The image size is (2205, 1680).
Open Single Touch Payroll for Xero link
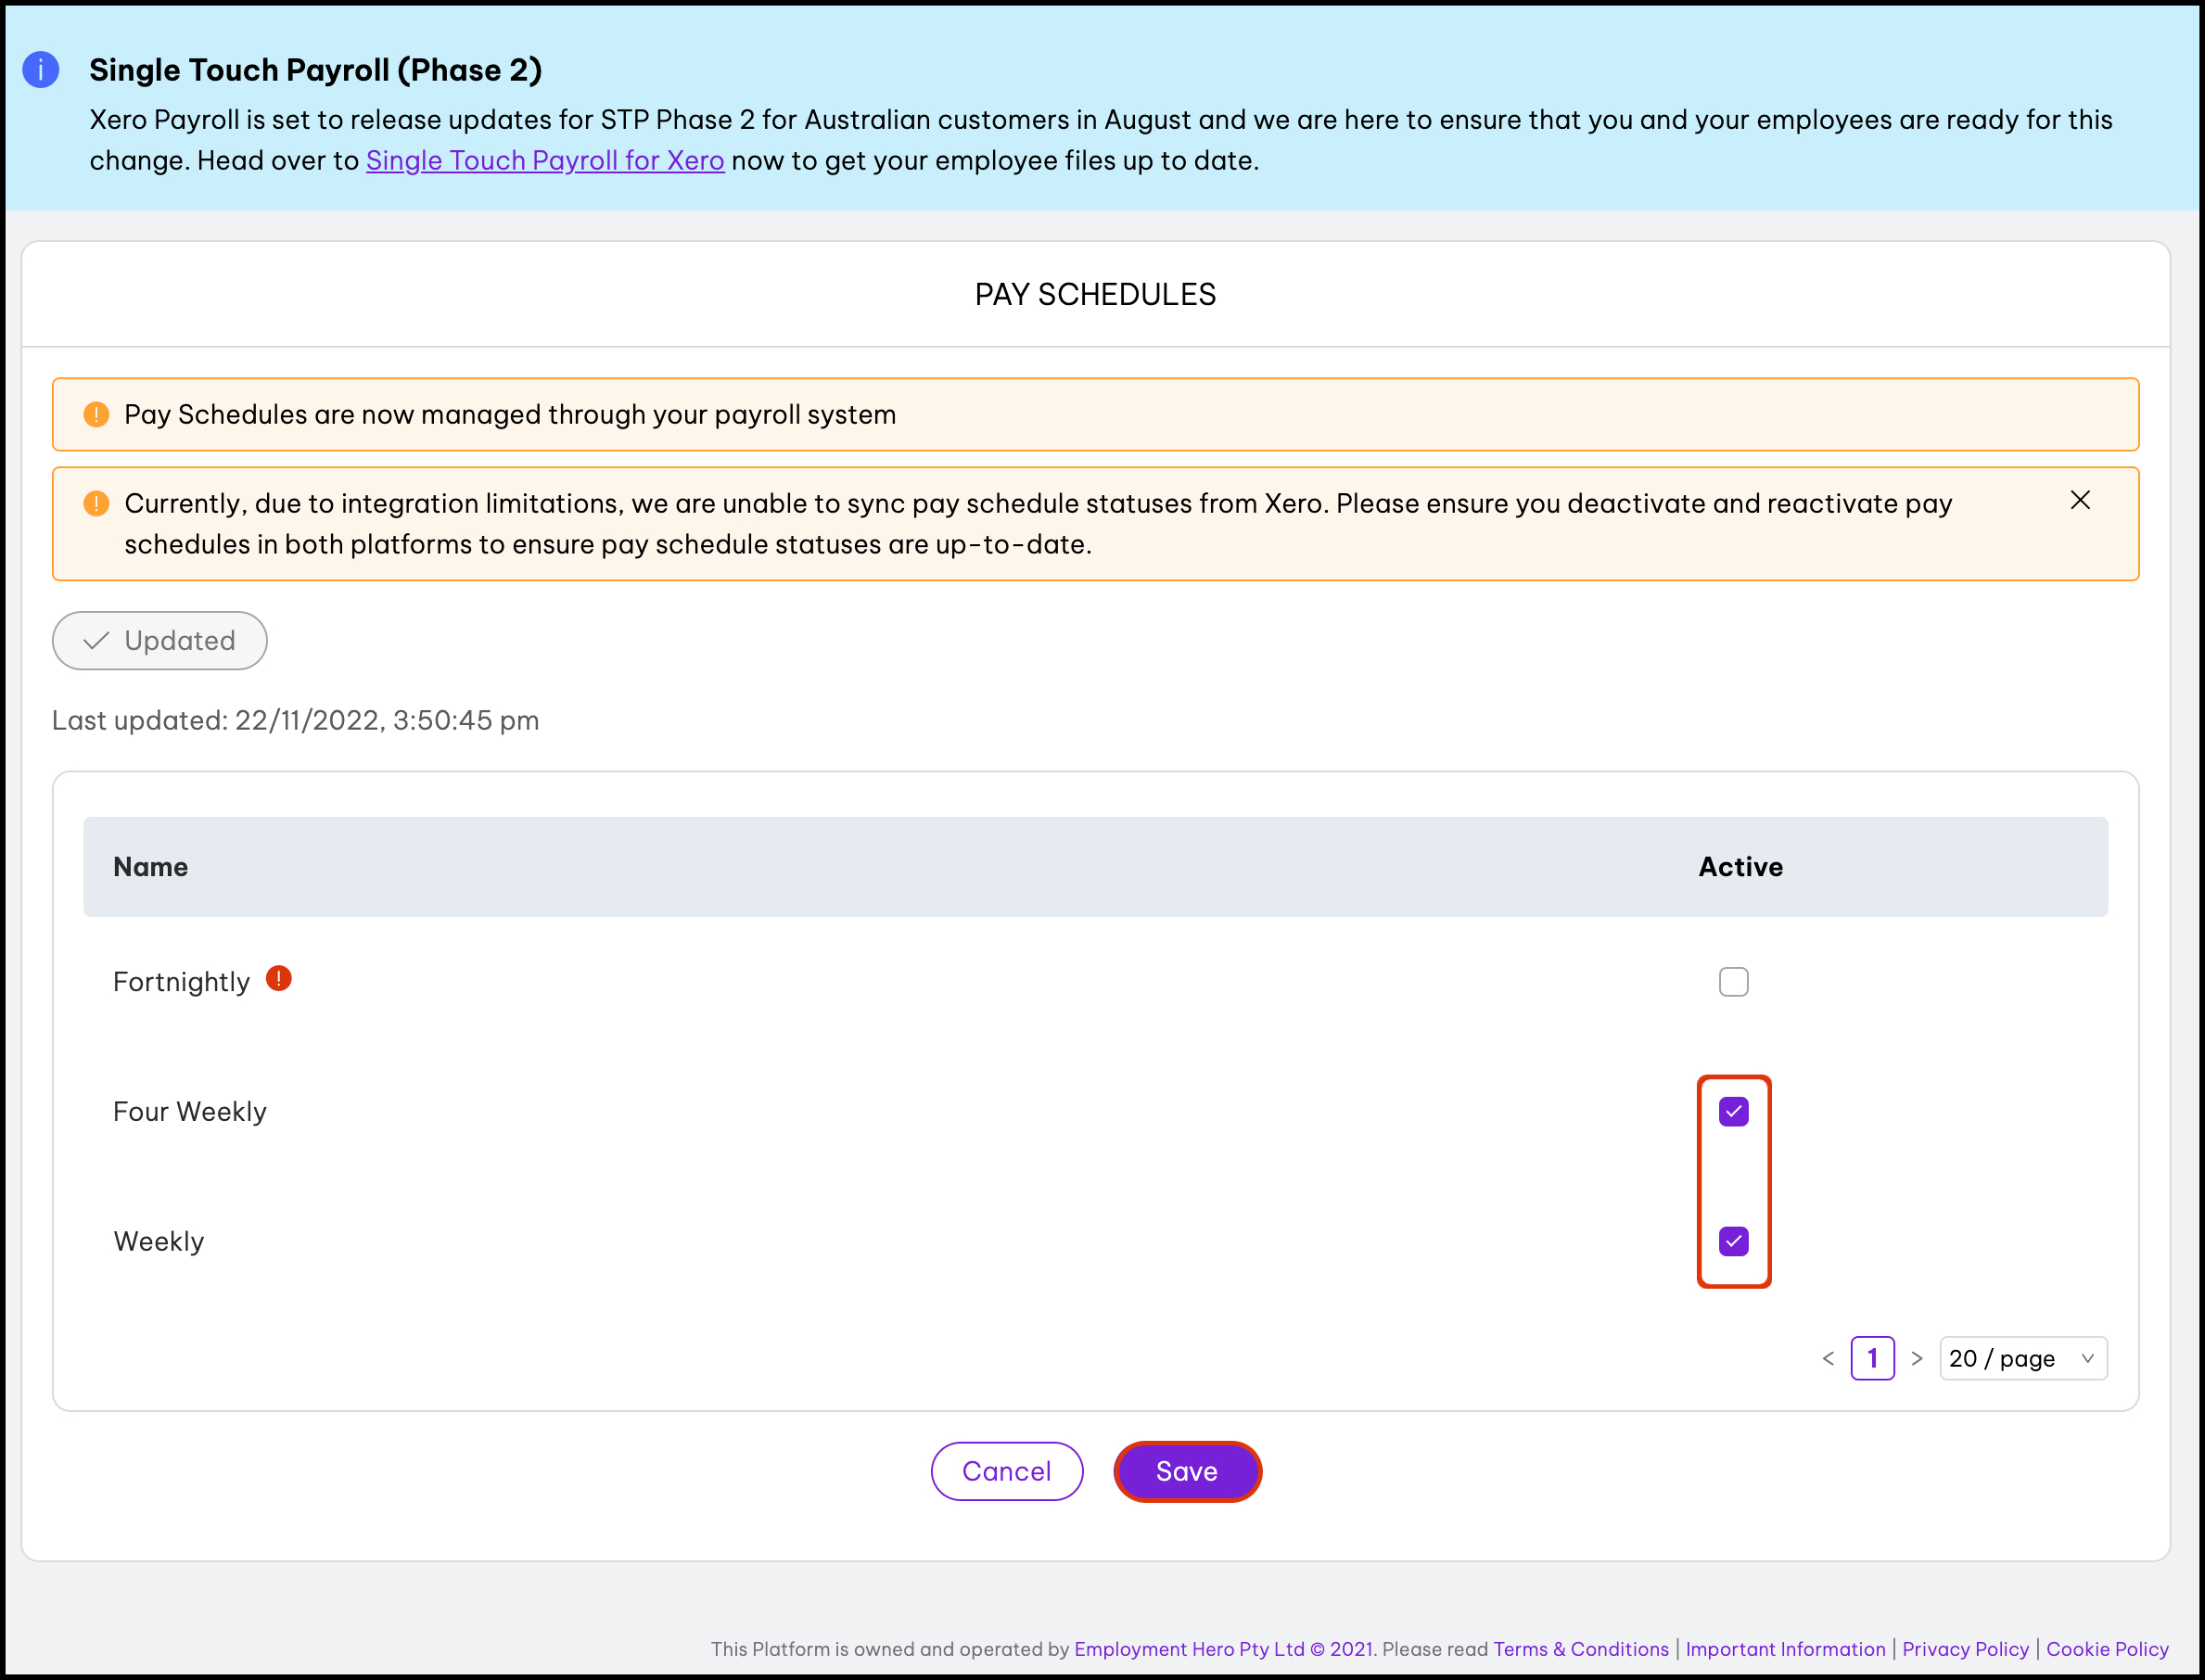(545, 160)
